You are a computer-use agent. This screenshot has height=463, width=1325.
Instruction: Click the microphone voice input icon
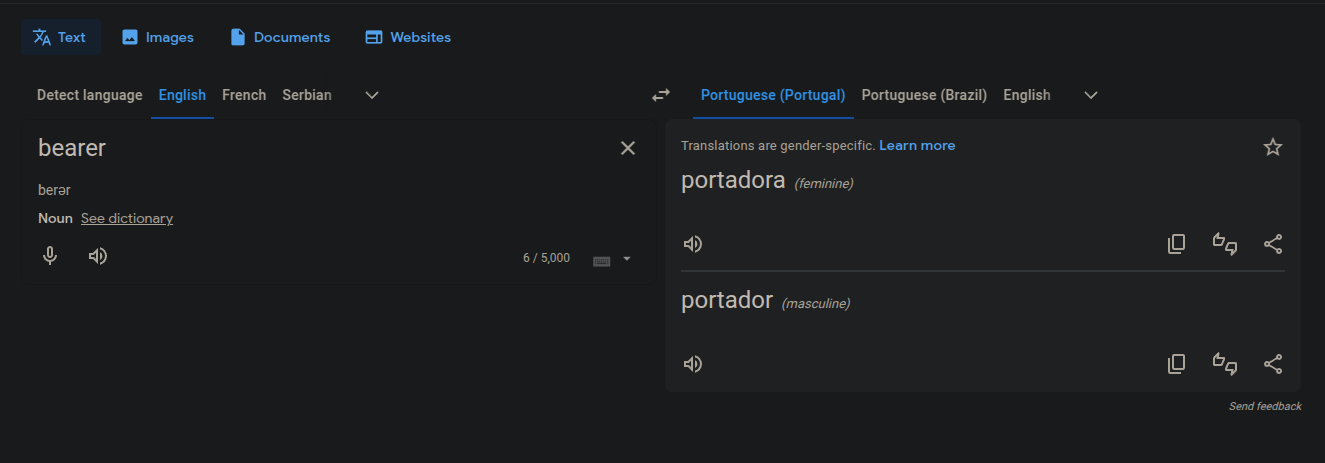coord(50,256)
